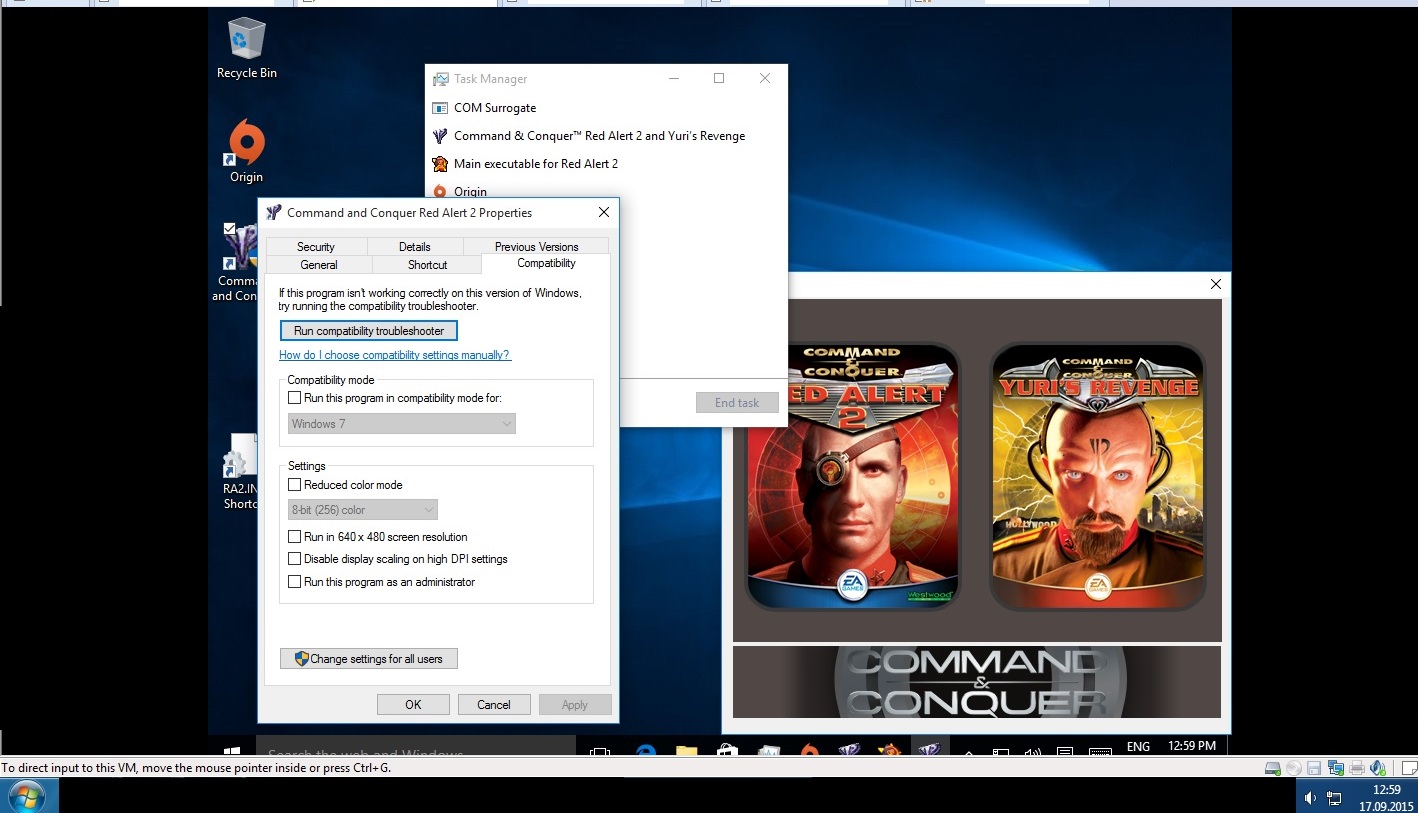Image resolution: width=1418 pixels, height=813 pixels.
Task: Enable Disable display scaling on high DPI
Action: coord(294,559)
